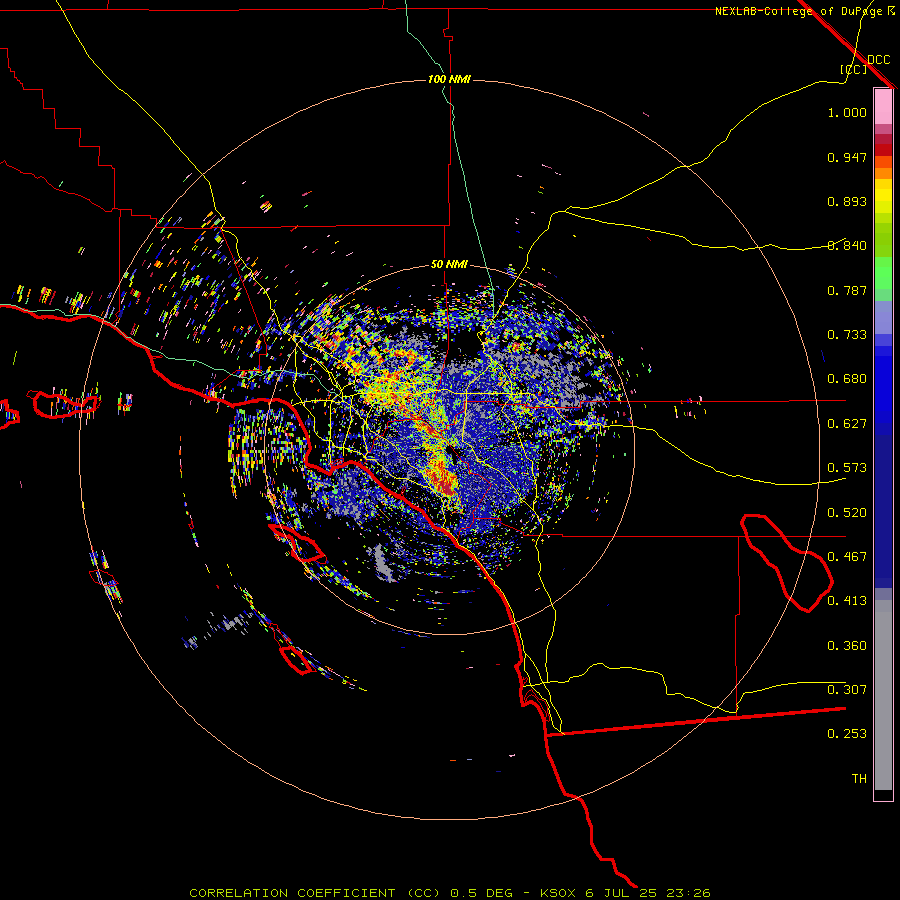
Task: Click the 0.947 scale value
Action: [847, 157]
